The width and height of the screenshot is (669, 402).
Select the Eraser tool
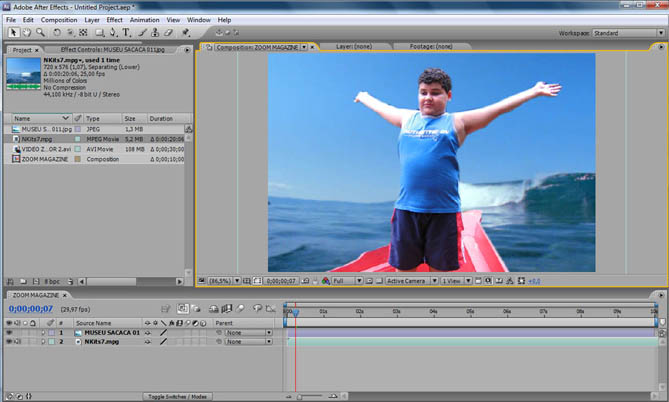click(170, 32)
